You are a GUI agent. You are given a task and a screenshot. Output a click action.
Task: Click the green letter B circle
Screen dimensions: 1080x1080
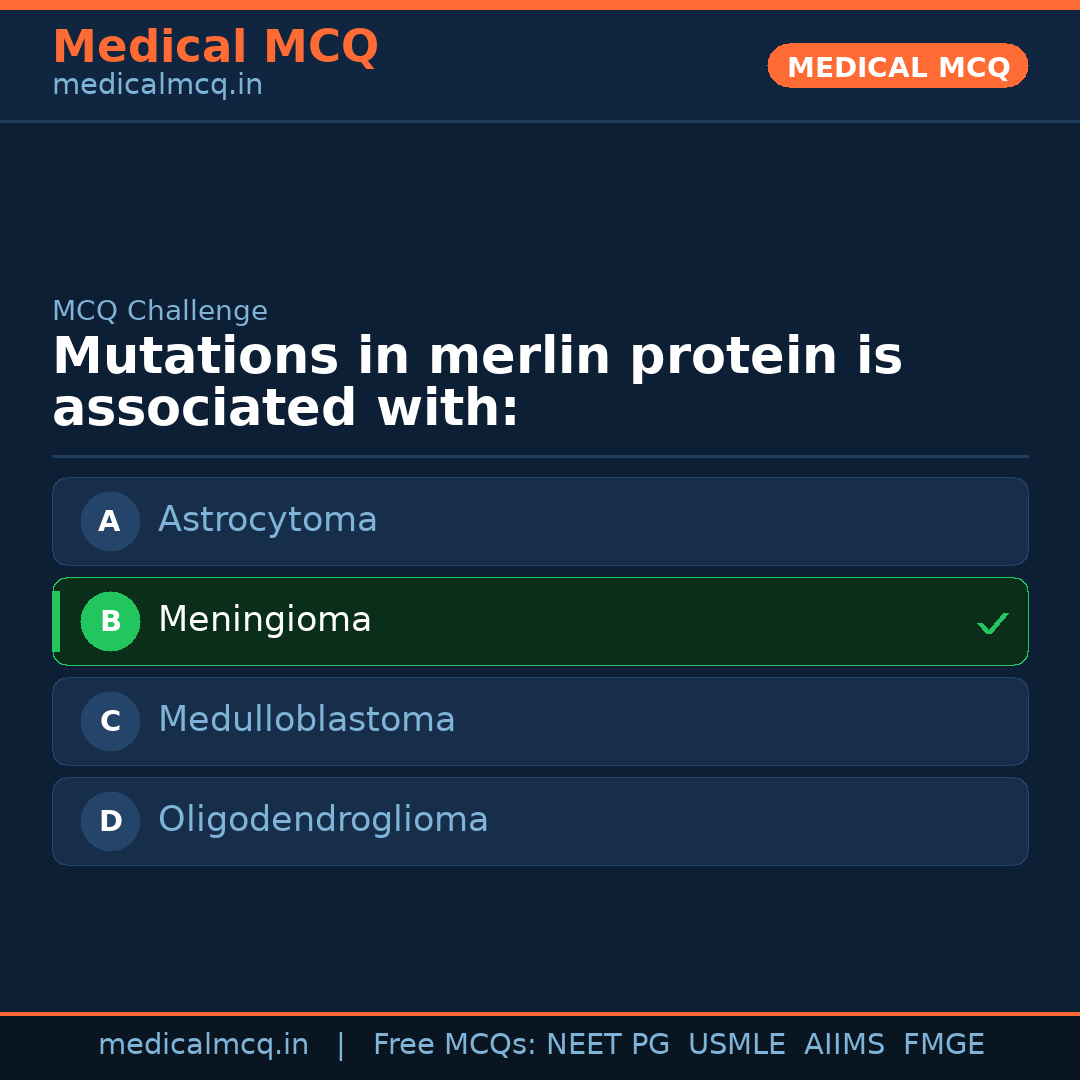[x=110, y=621]
